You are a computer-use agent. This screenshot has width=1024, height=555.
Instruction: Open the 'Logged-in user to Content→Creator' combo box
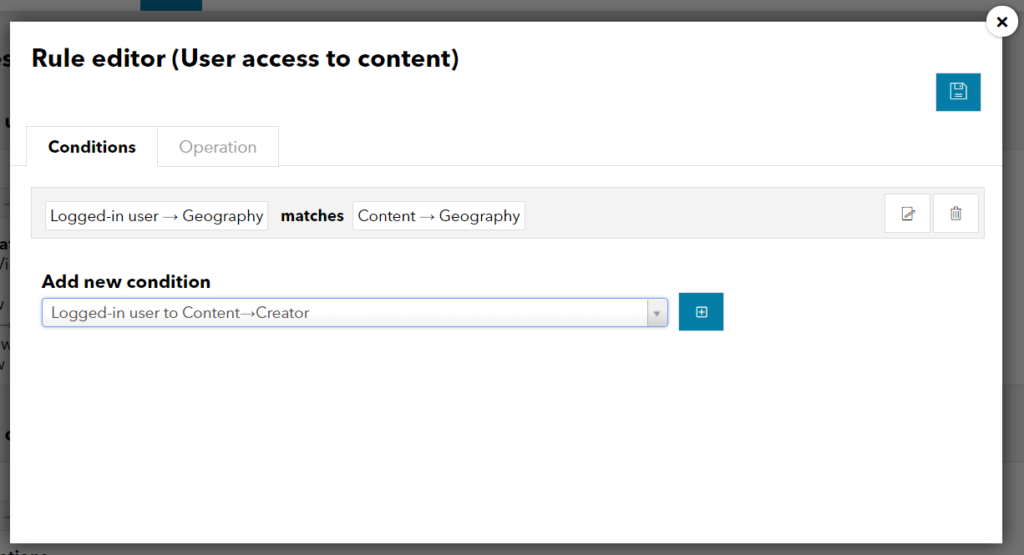click(355, 313)
